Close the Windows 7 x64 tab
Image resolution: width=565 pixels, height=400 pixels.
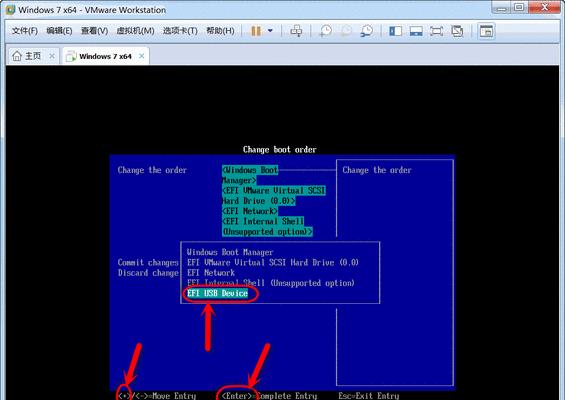click(142, 56)
